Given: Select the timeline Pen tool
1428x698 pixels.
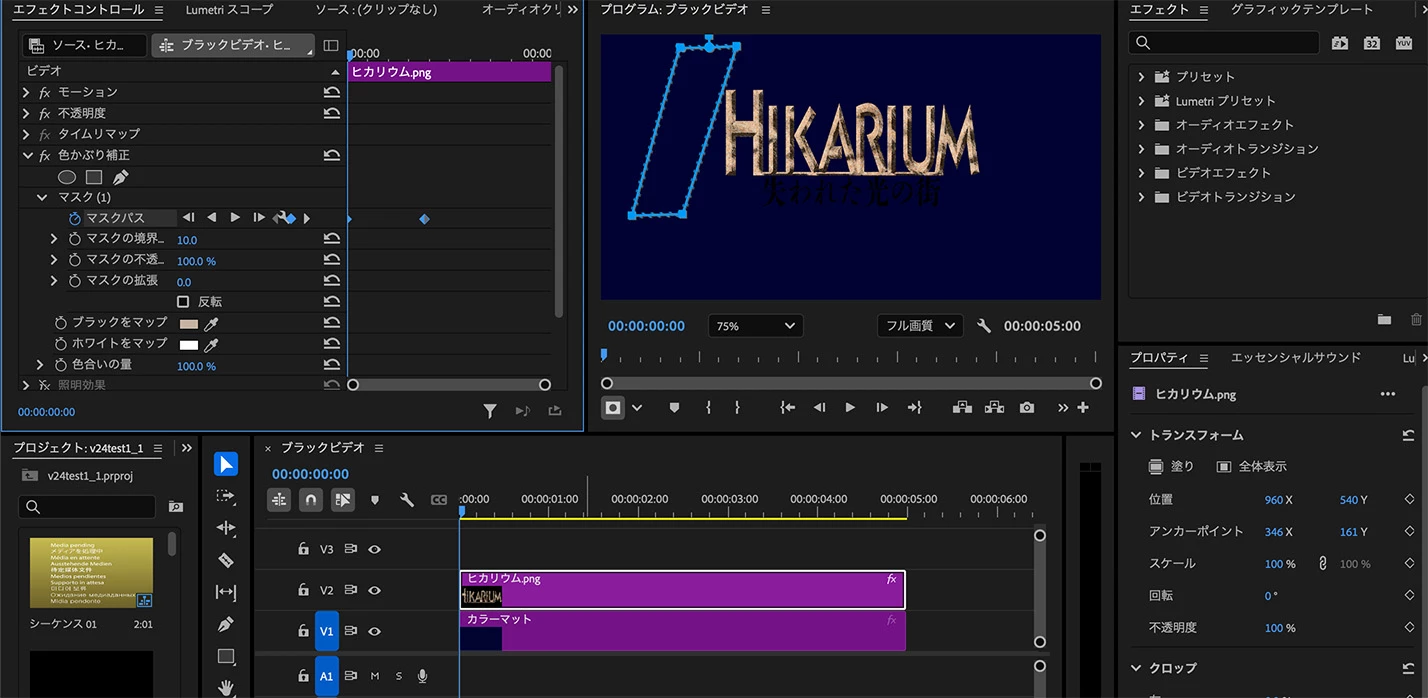Looking at the screenshot, I should point(226,624).
